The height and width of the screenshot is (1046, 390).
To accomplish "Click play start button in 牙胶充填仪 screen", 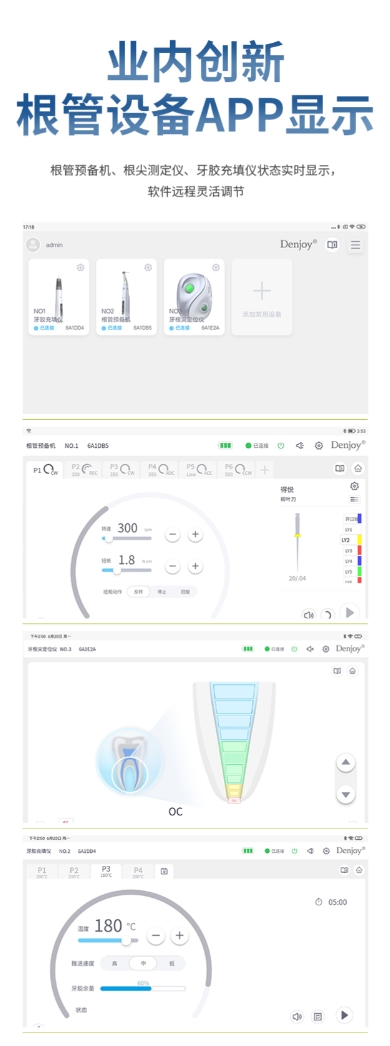I will coord(344,1015).
